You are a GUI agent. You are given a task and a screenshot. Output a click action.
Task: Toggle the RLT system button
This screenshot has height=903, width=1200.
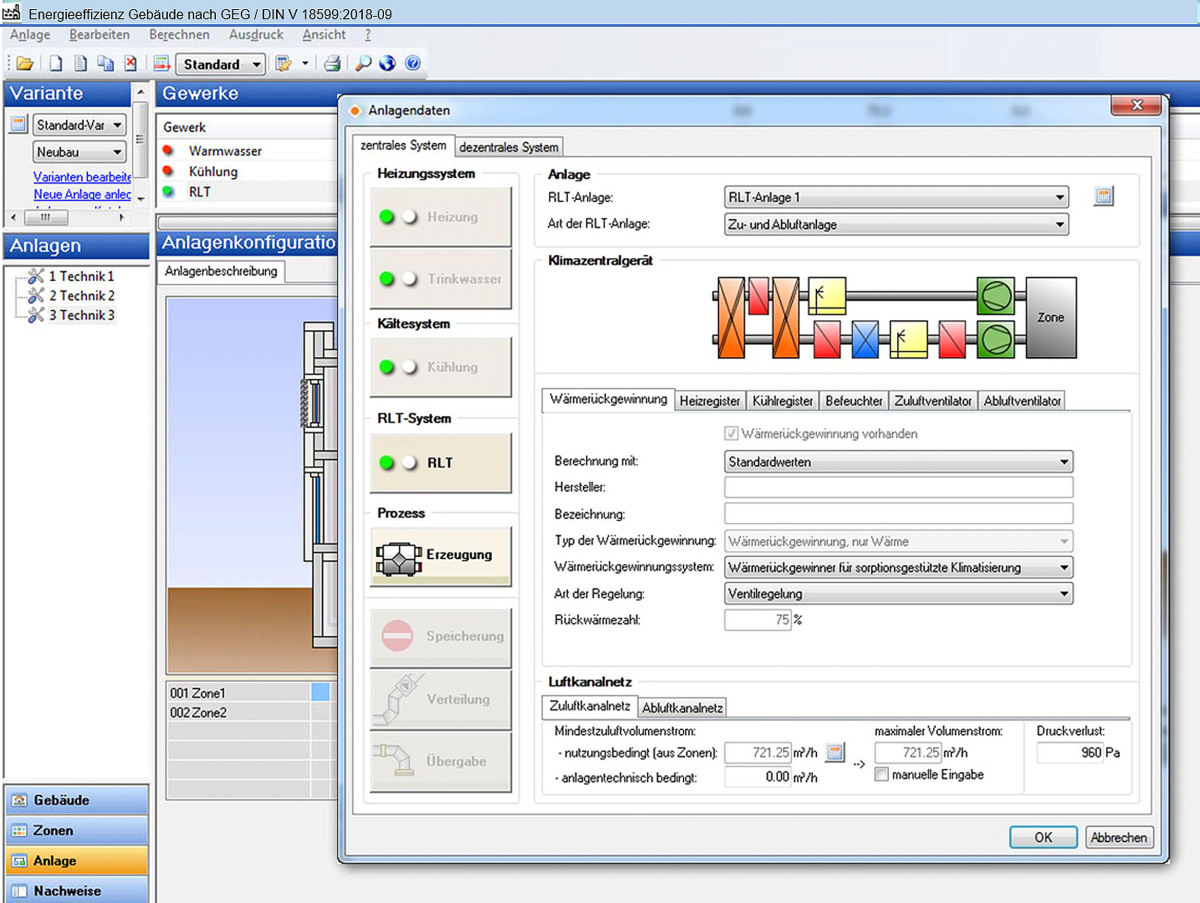(441, 463)
